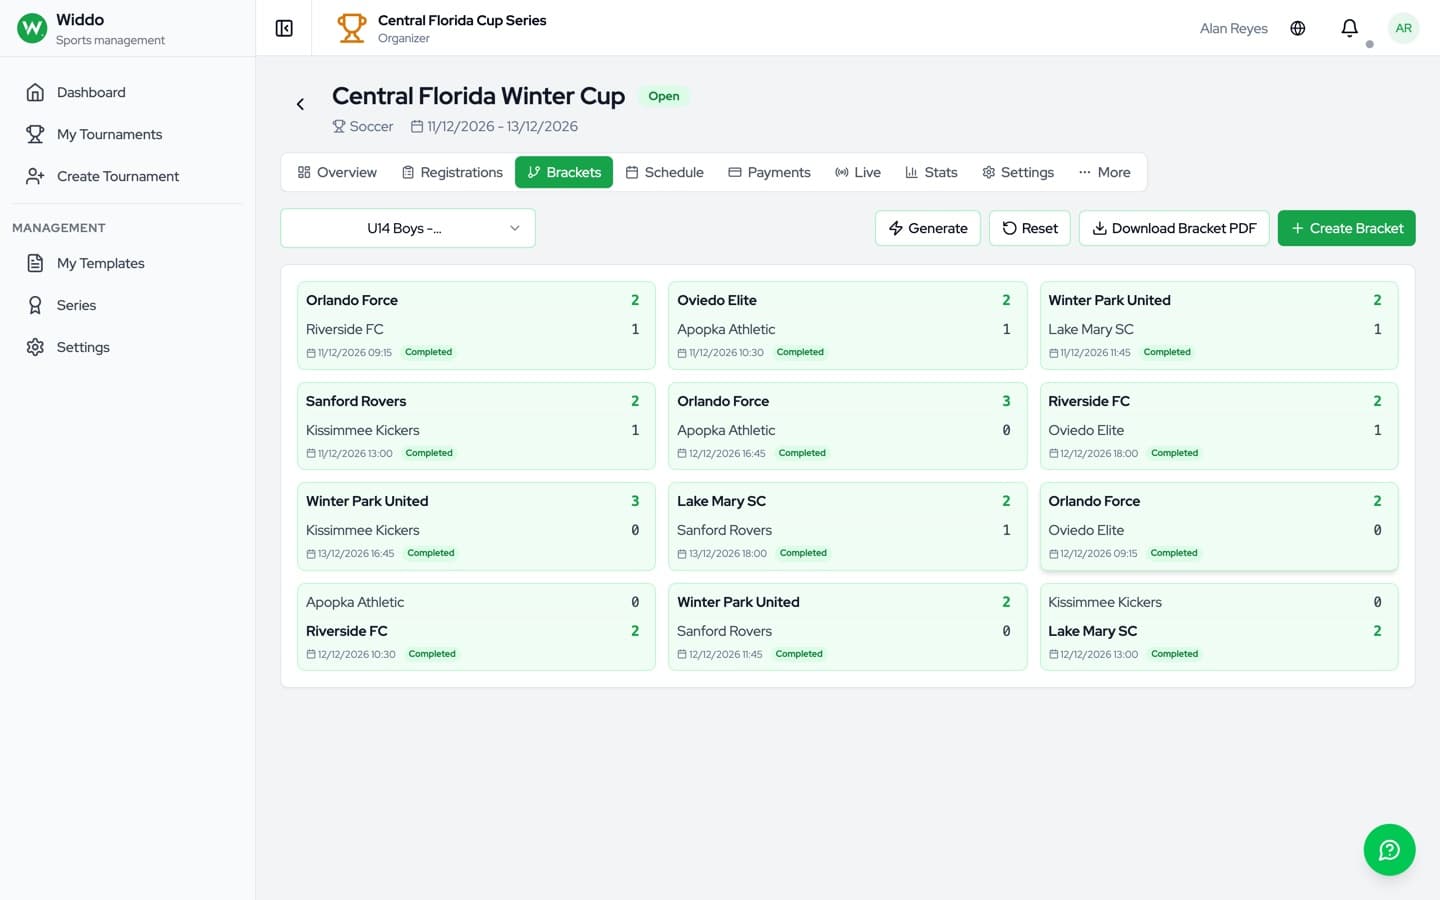The image size is (1440, 900).
Task: Open the Sanford Rovers vs Kissimmee Kickers match
Action: pyautogui.click(x=476, y=426)
